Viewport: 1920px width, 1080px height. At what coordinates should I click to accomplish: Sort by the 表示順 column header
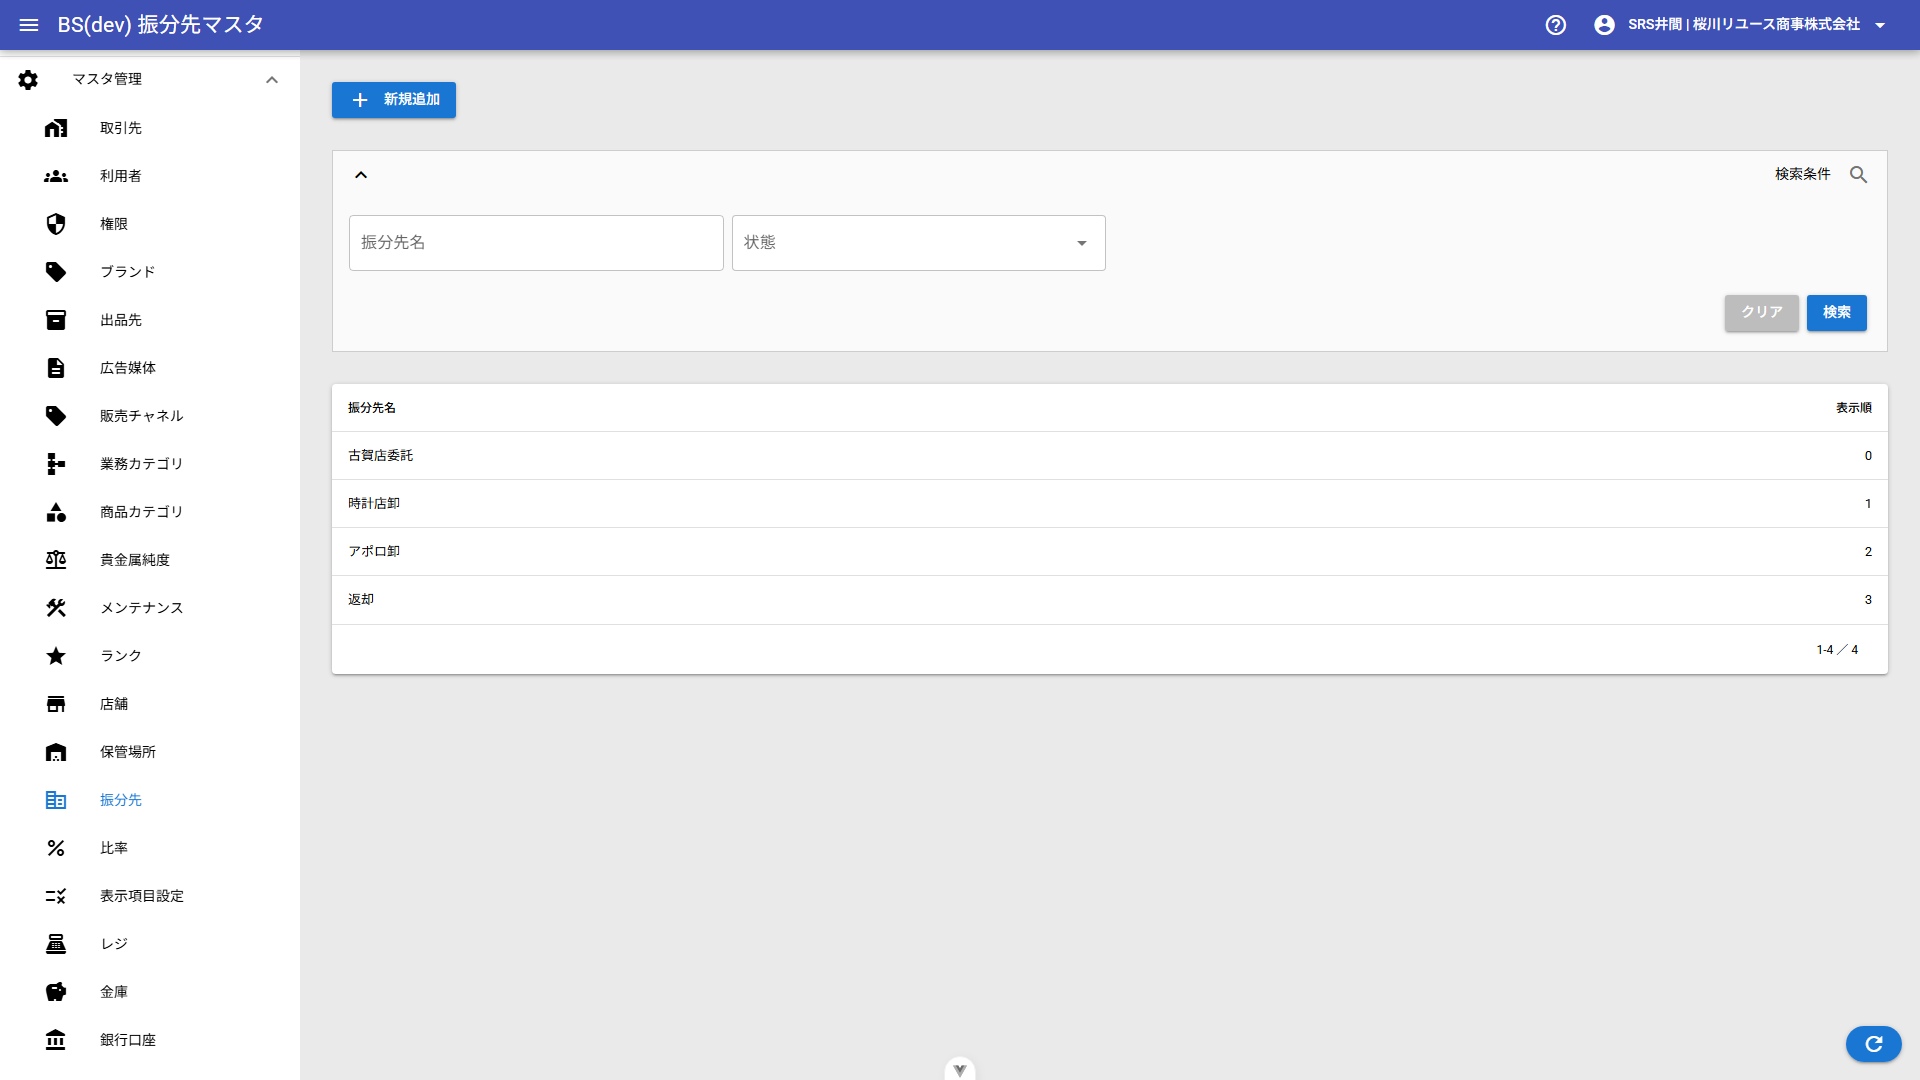click(1854, 408)
